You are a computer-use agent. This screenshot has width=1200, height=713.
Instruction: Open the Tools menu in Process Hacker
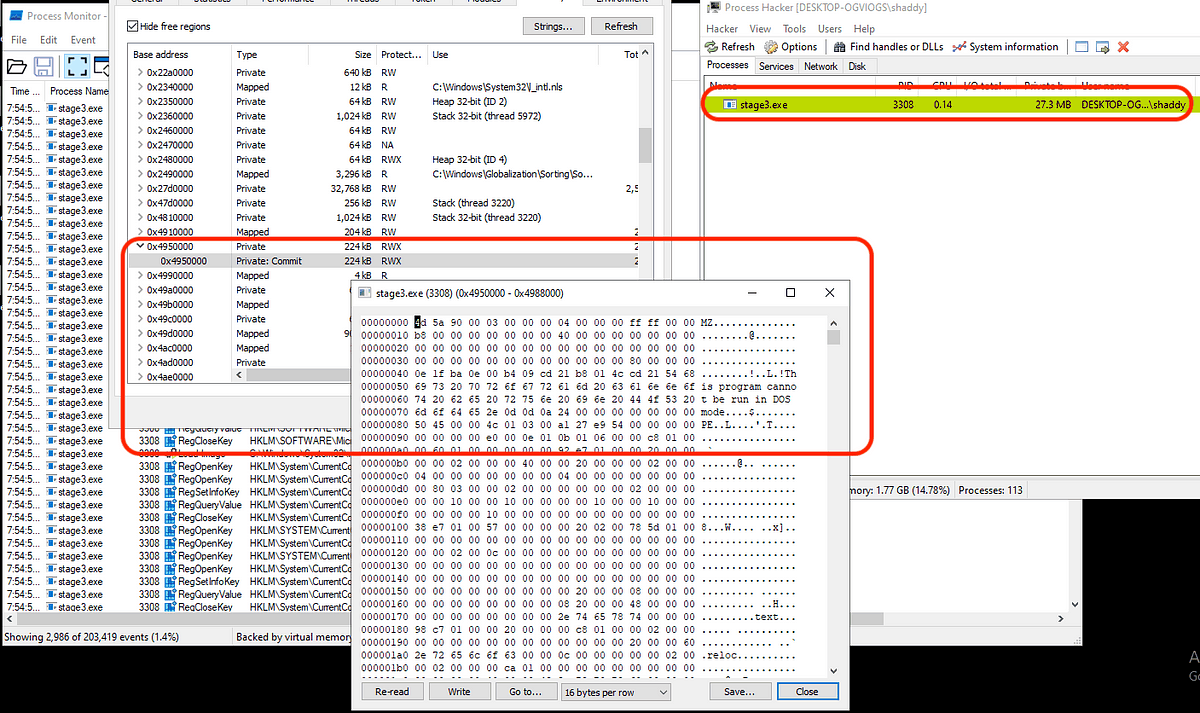[x=794, y=29]
